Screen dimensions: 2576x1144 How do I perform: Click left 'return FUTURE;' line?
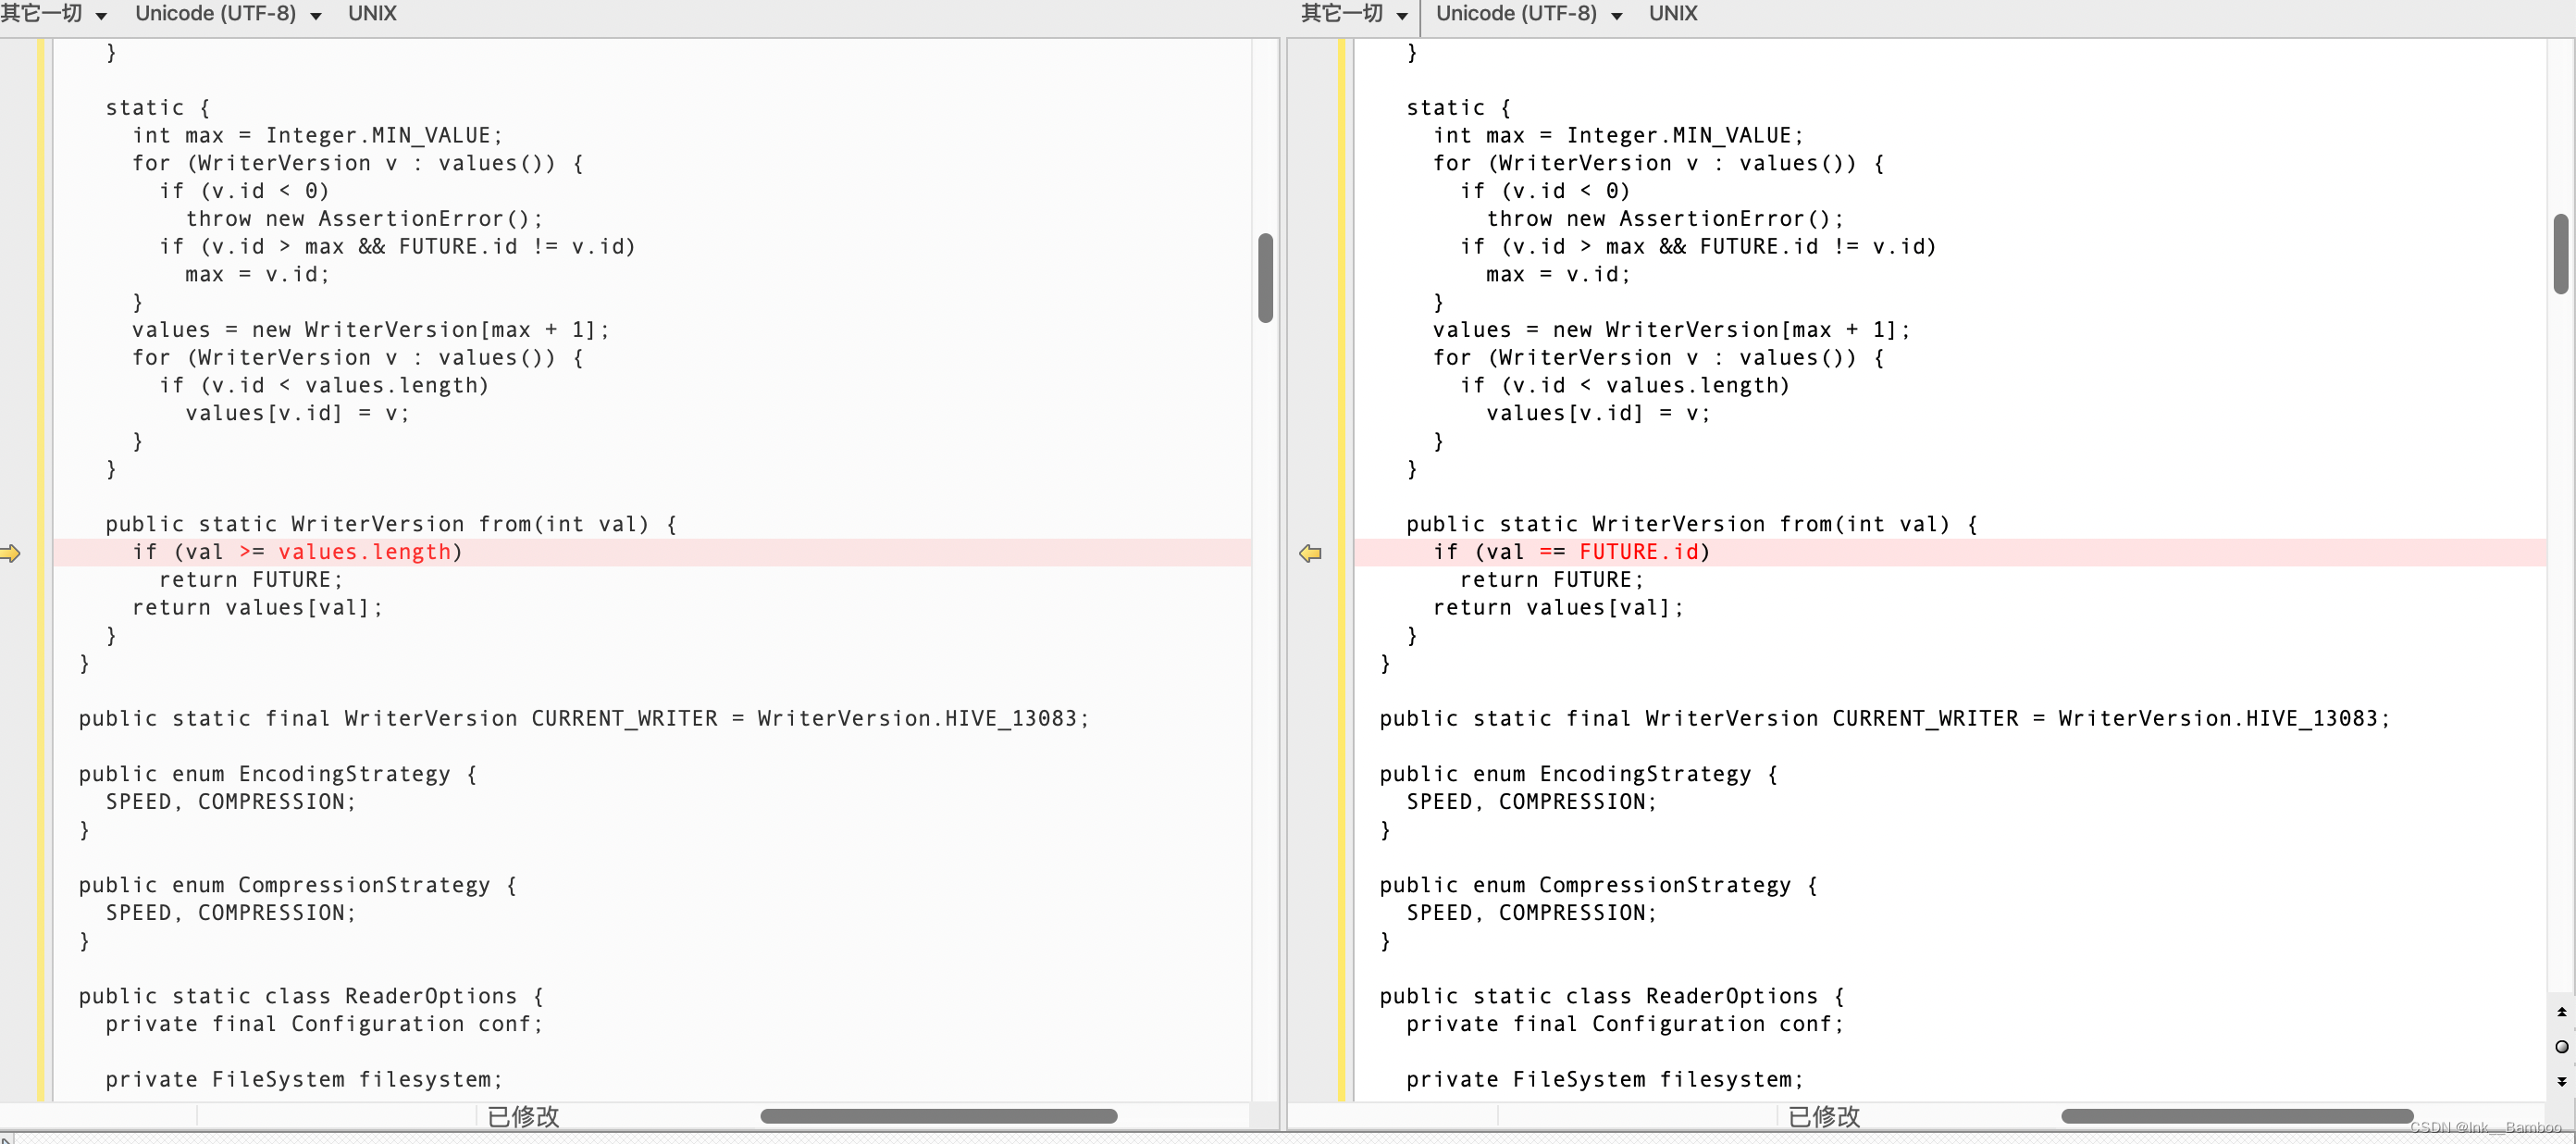(251, 580)
